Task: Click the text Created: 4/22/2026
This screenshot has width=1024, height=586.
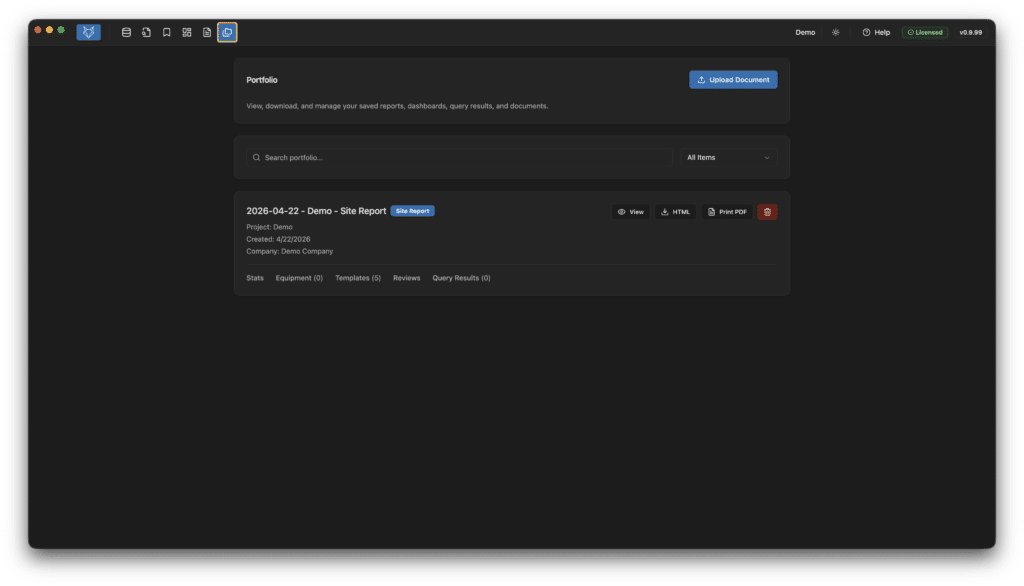Action: 278,239
